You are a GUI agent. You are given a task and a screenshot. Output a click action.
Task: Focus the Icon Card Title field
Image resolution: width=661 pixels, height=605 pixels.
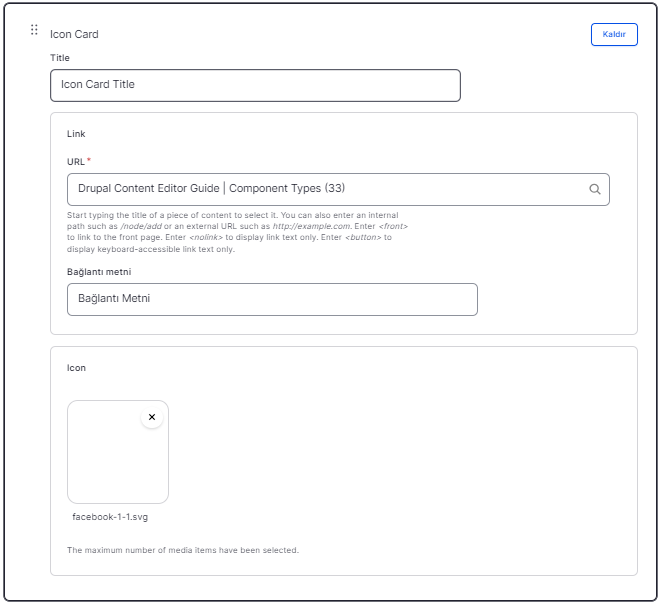point(255,85)
